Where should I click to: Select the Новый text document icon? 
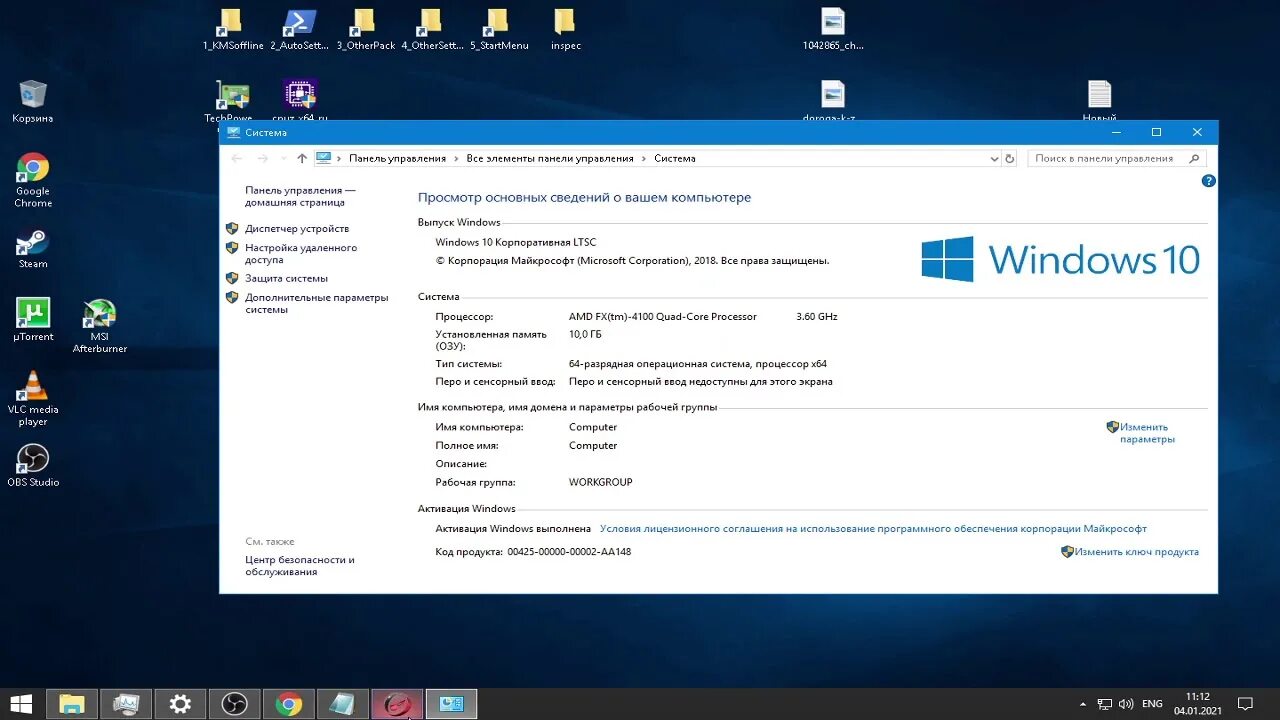click(x=1099, y=101)
